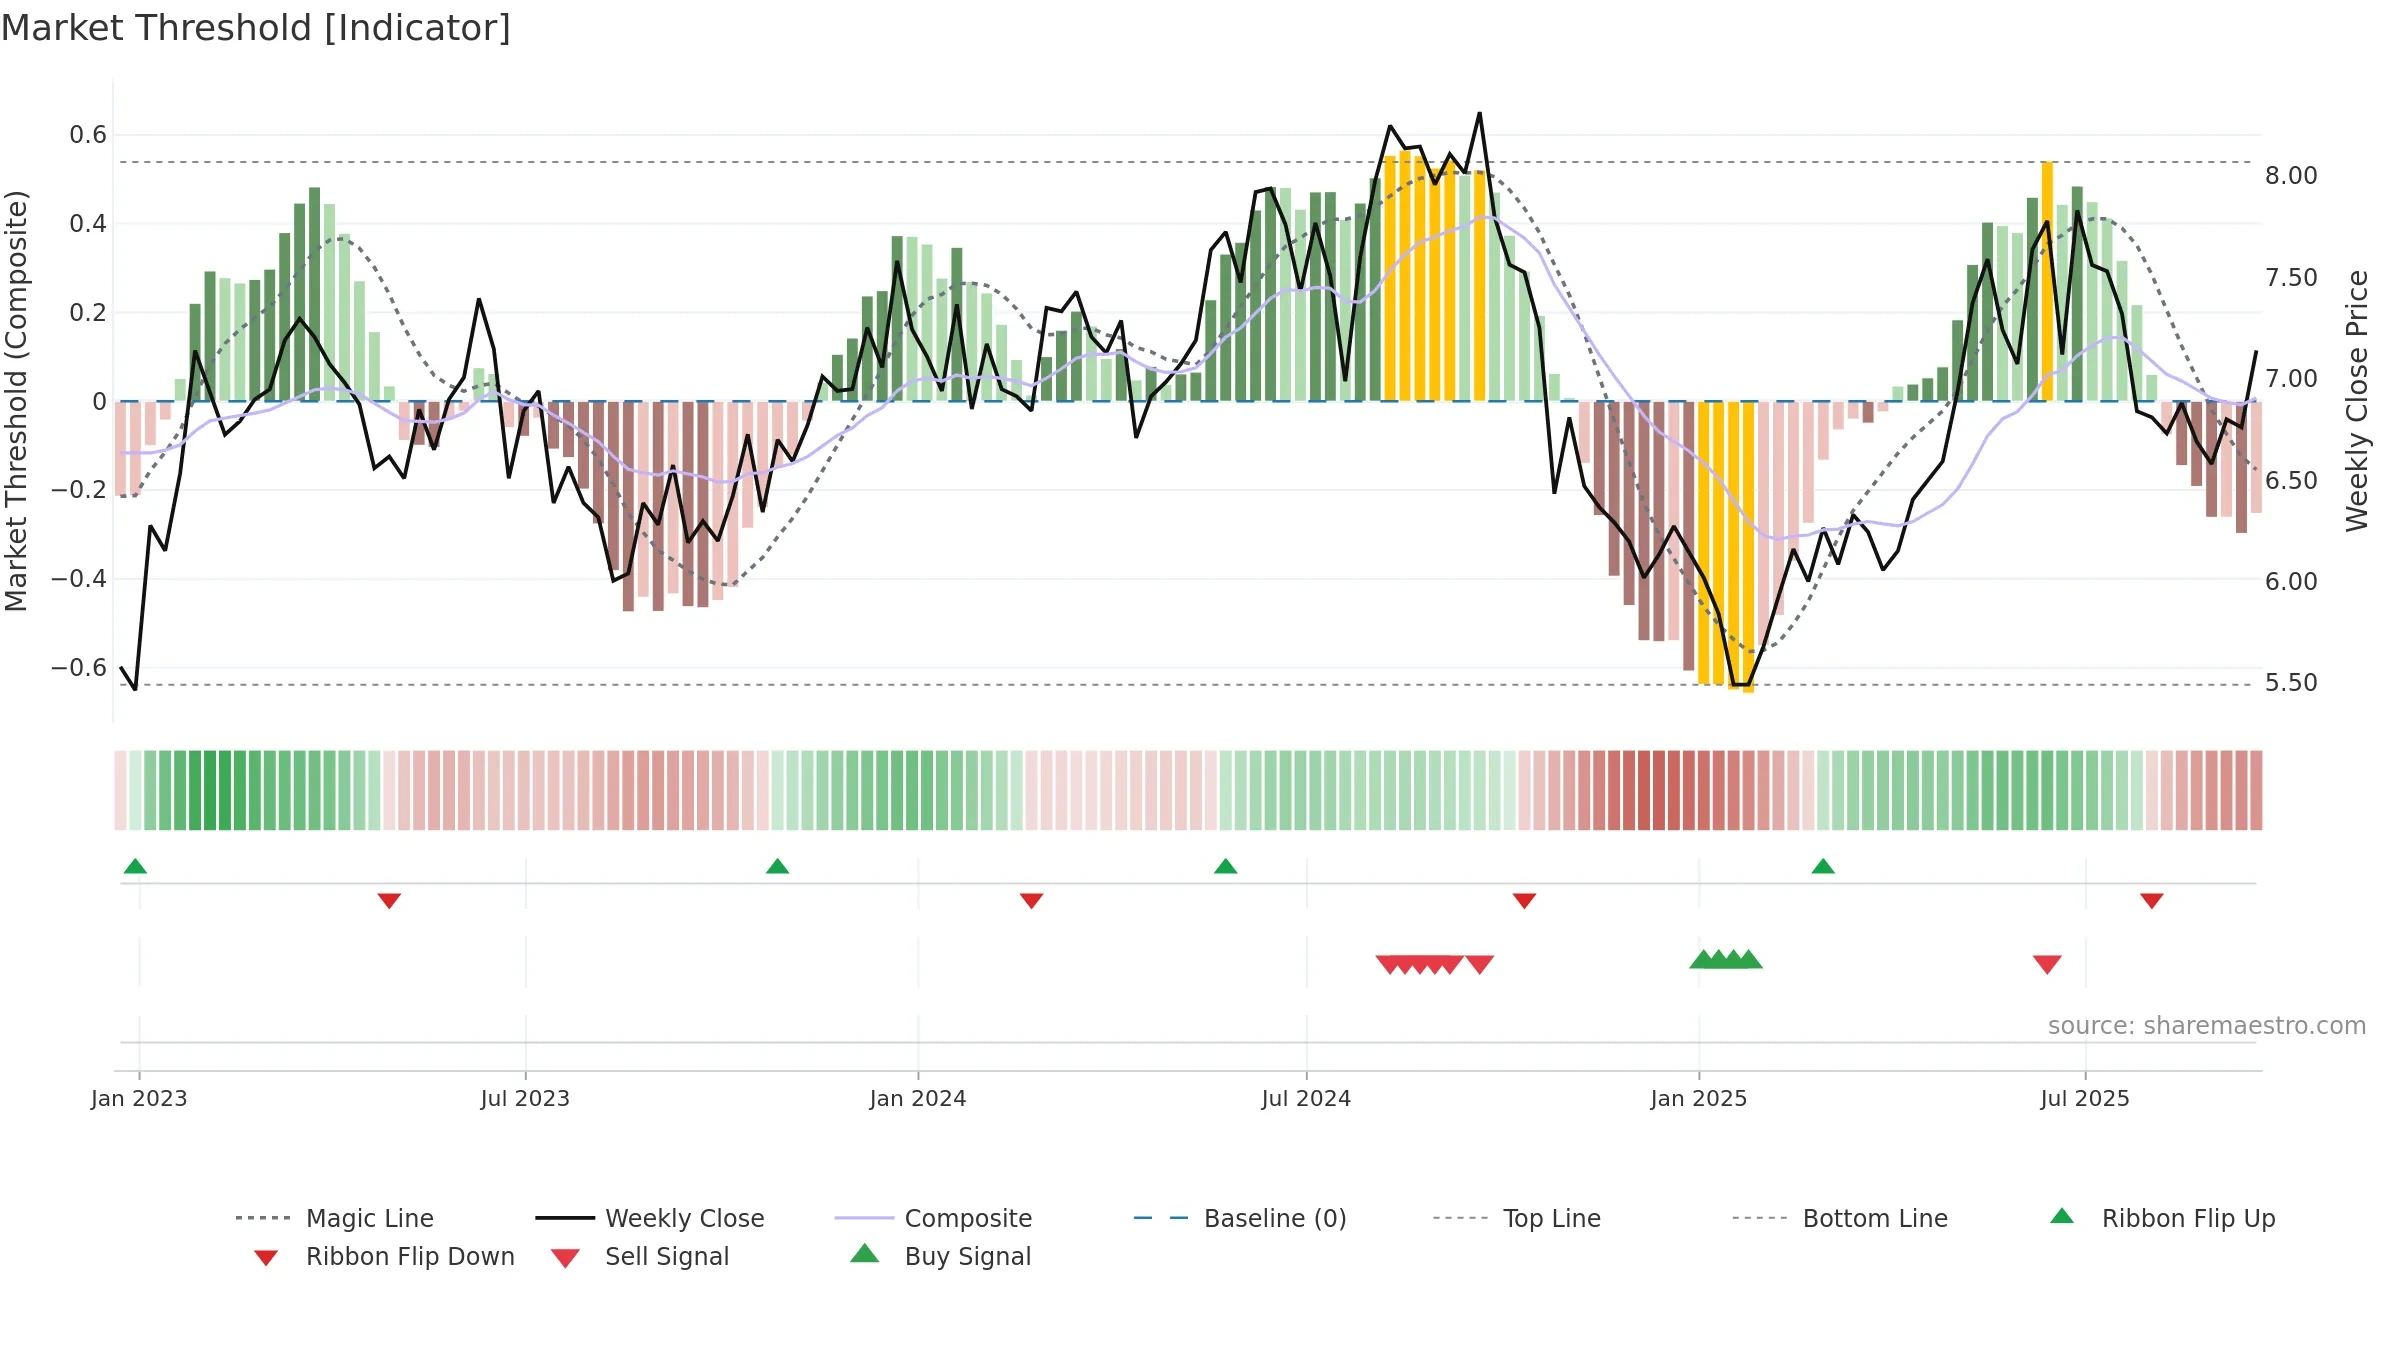This screenshot has height=1350, width=2400.
Task: Click the Weekly Close Price axis title
Action: tap(2357, 400)
